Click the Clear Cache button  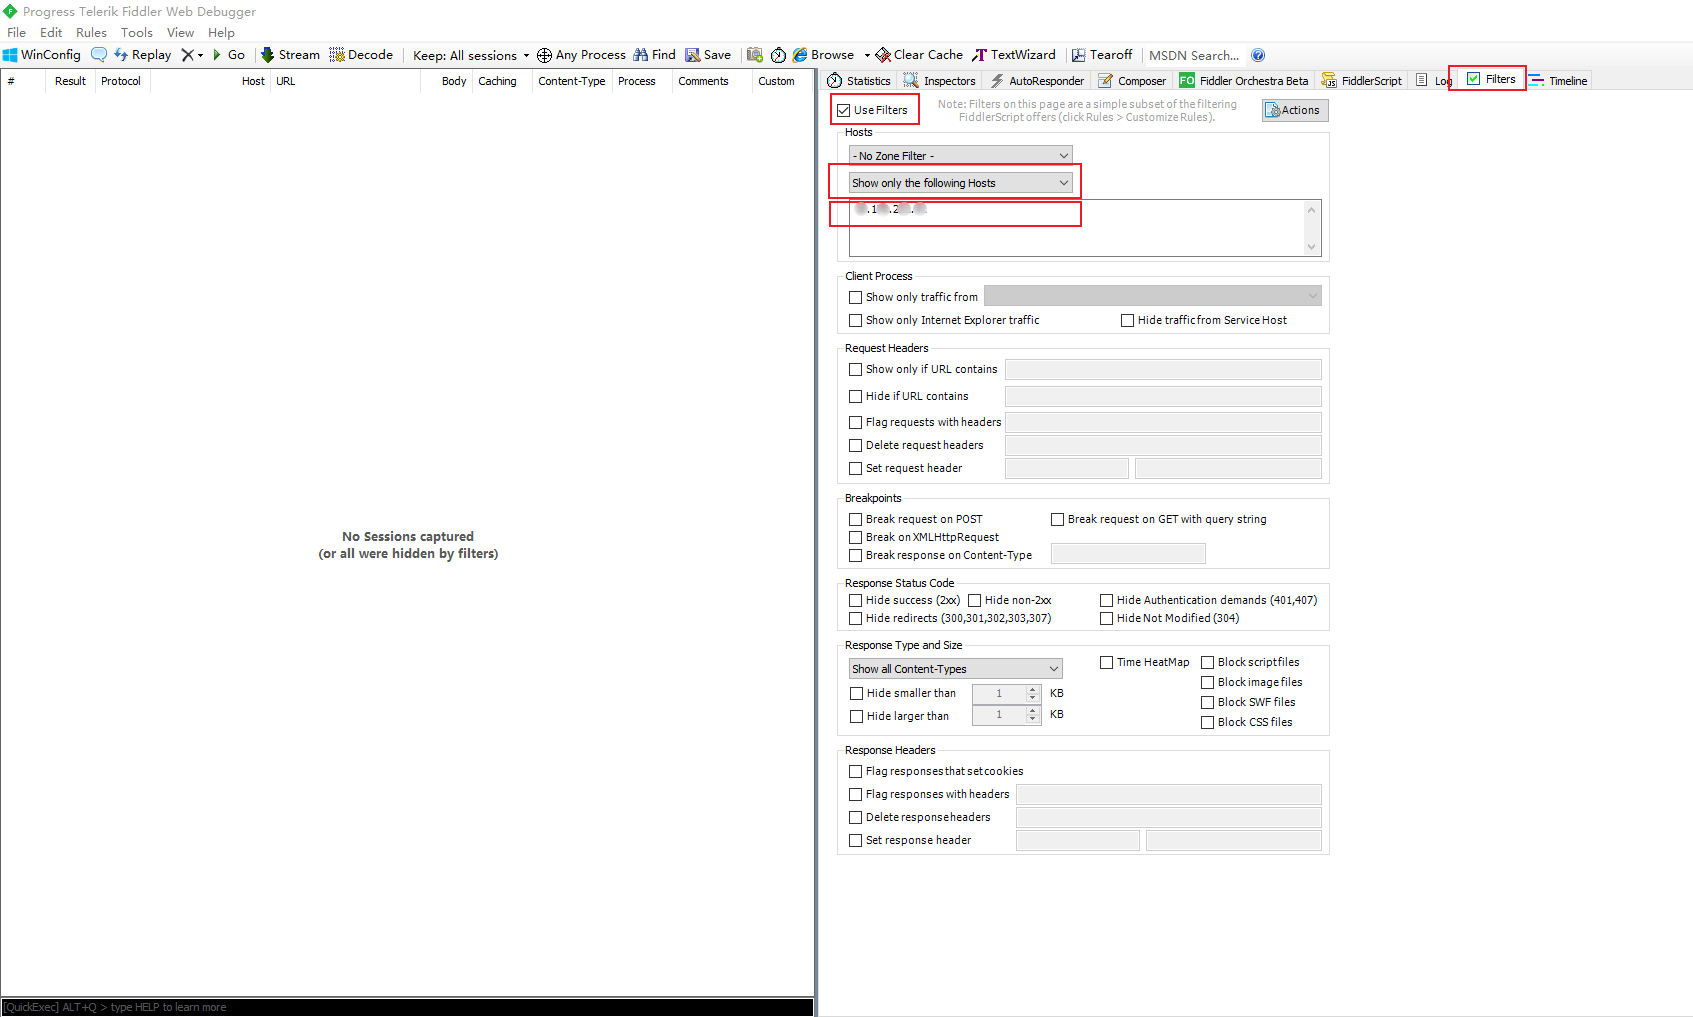click(919, 55)
